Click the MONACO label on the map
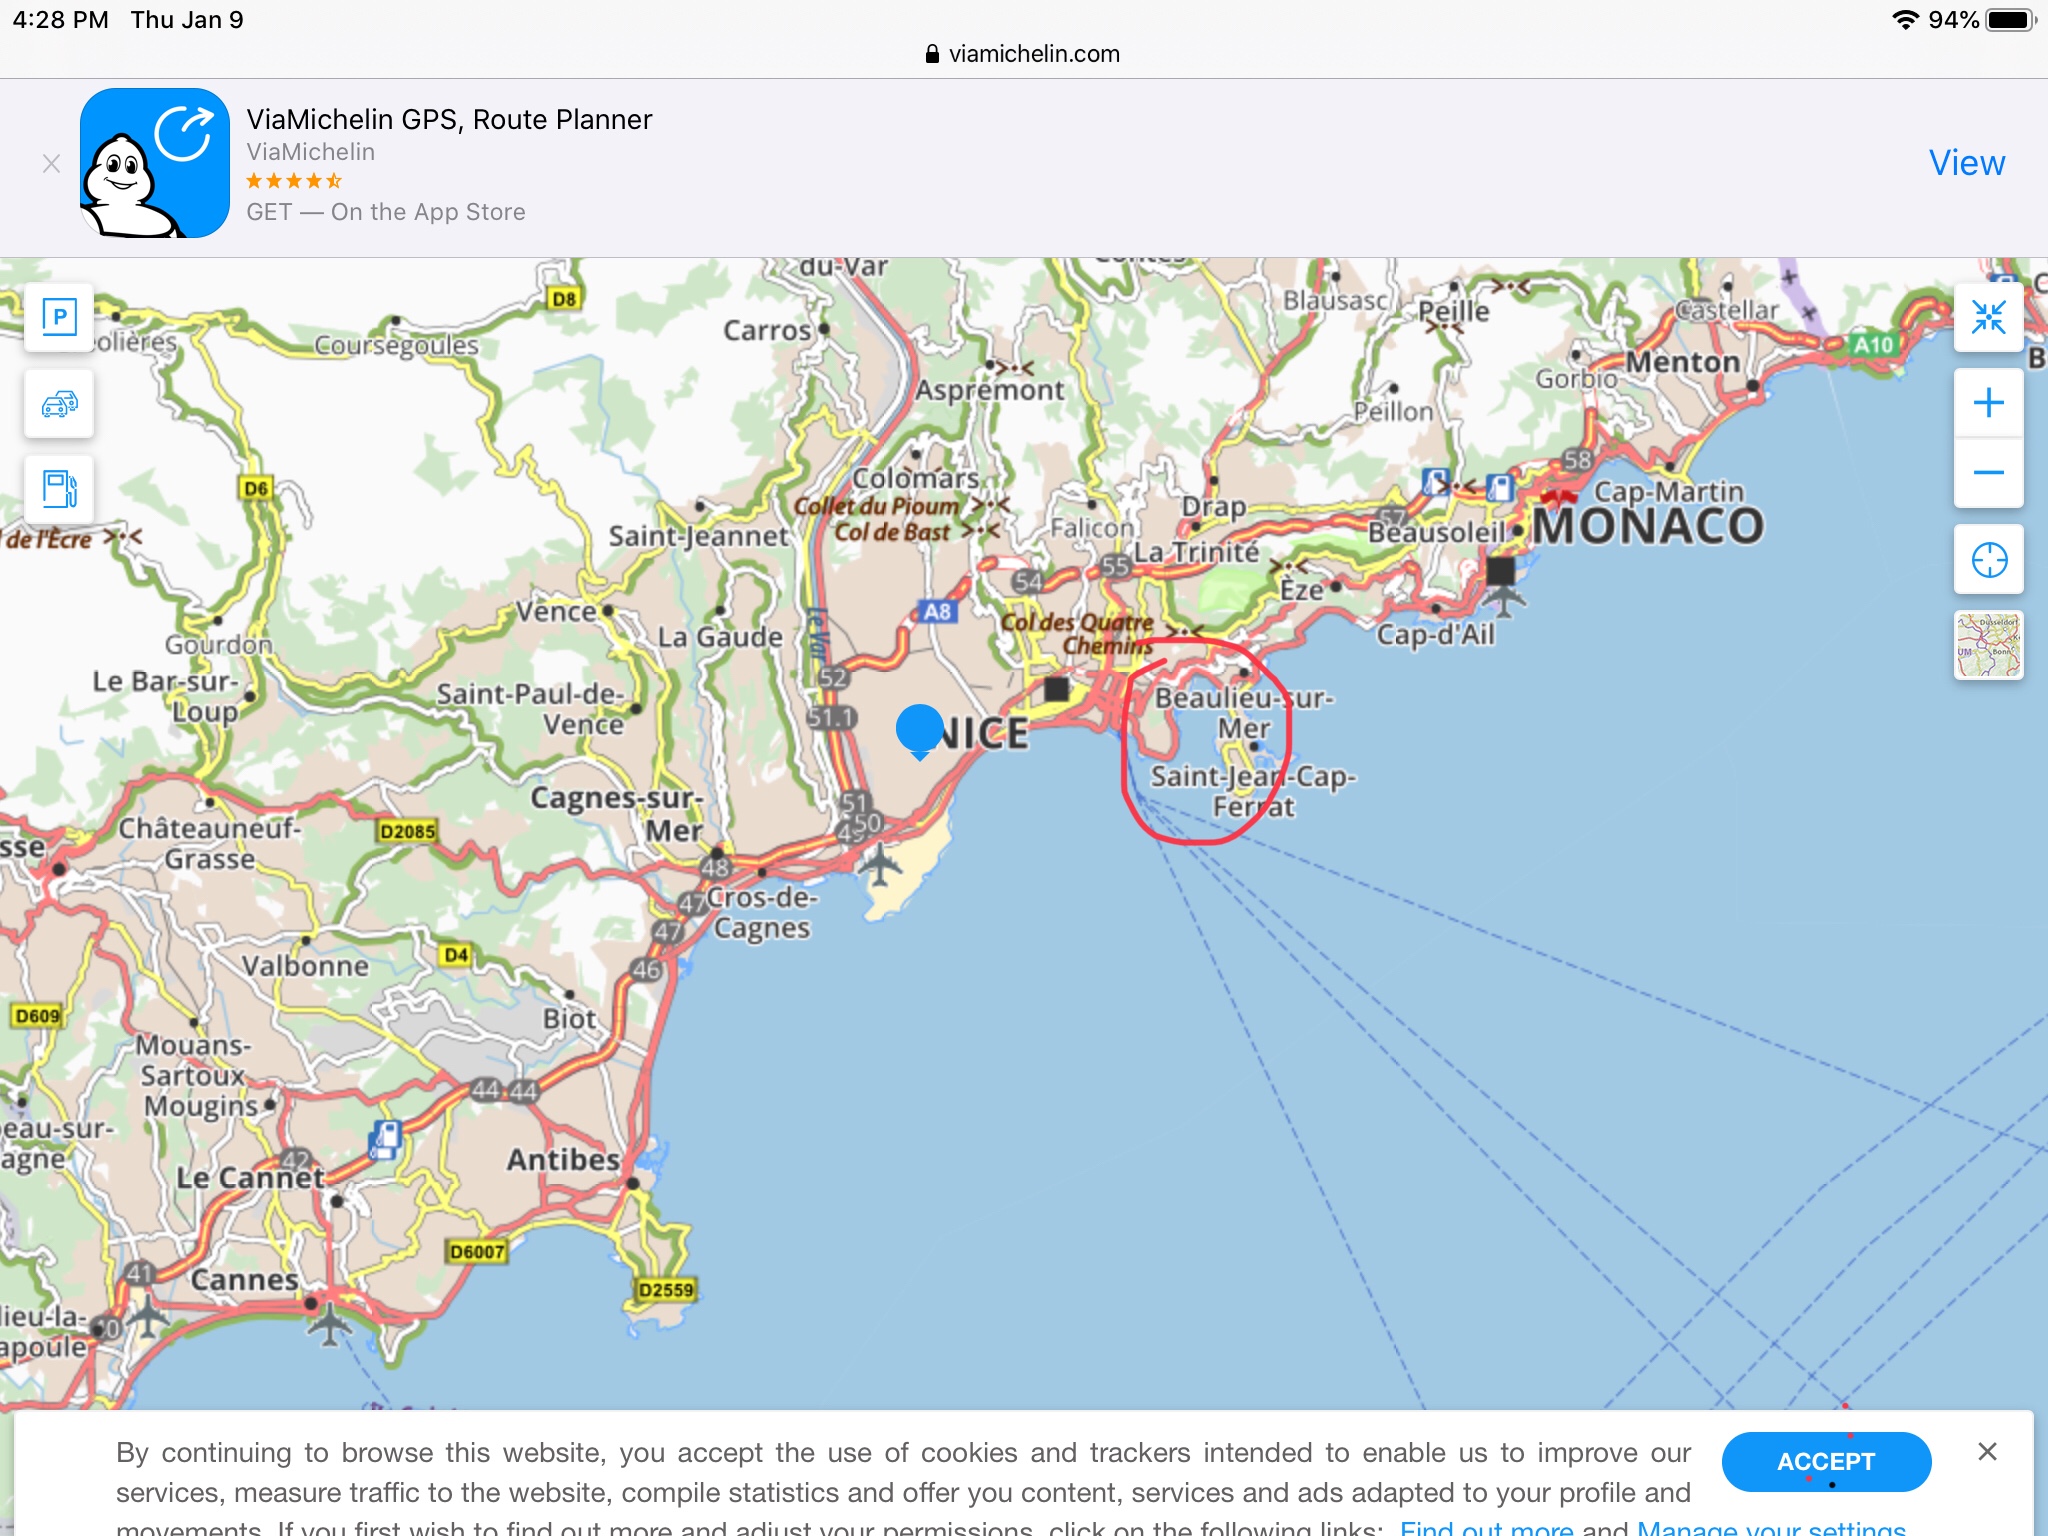The image size is (2048, 1536). pos(1647,527)
